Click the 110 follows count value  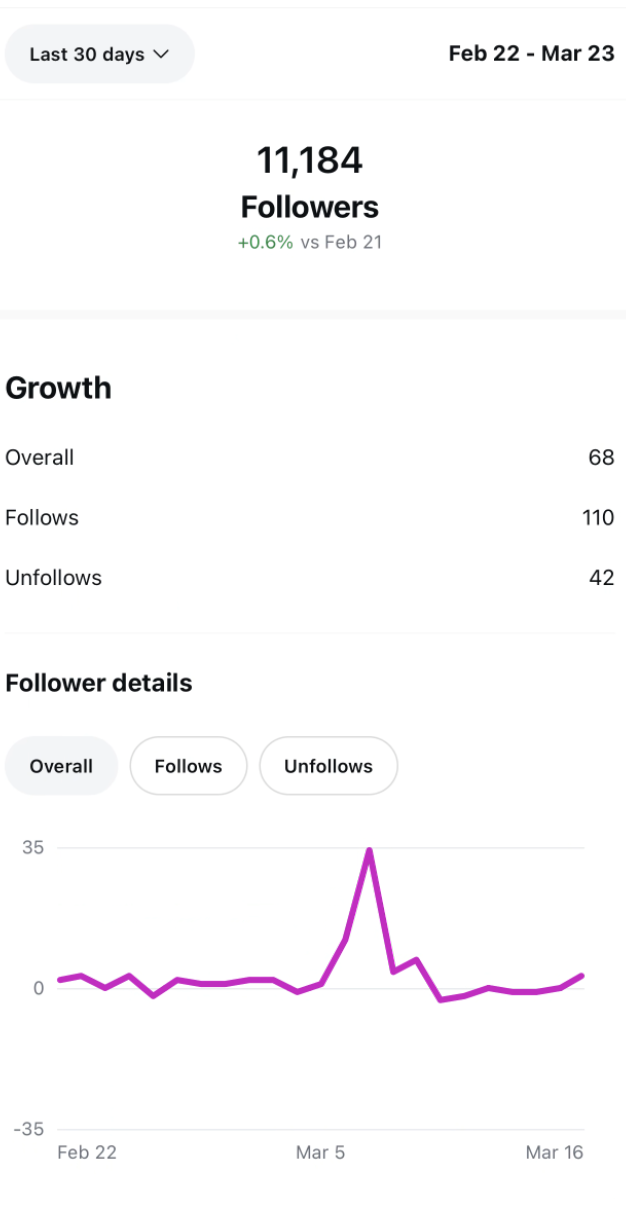pos(598,518)
